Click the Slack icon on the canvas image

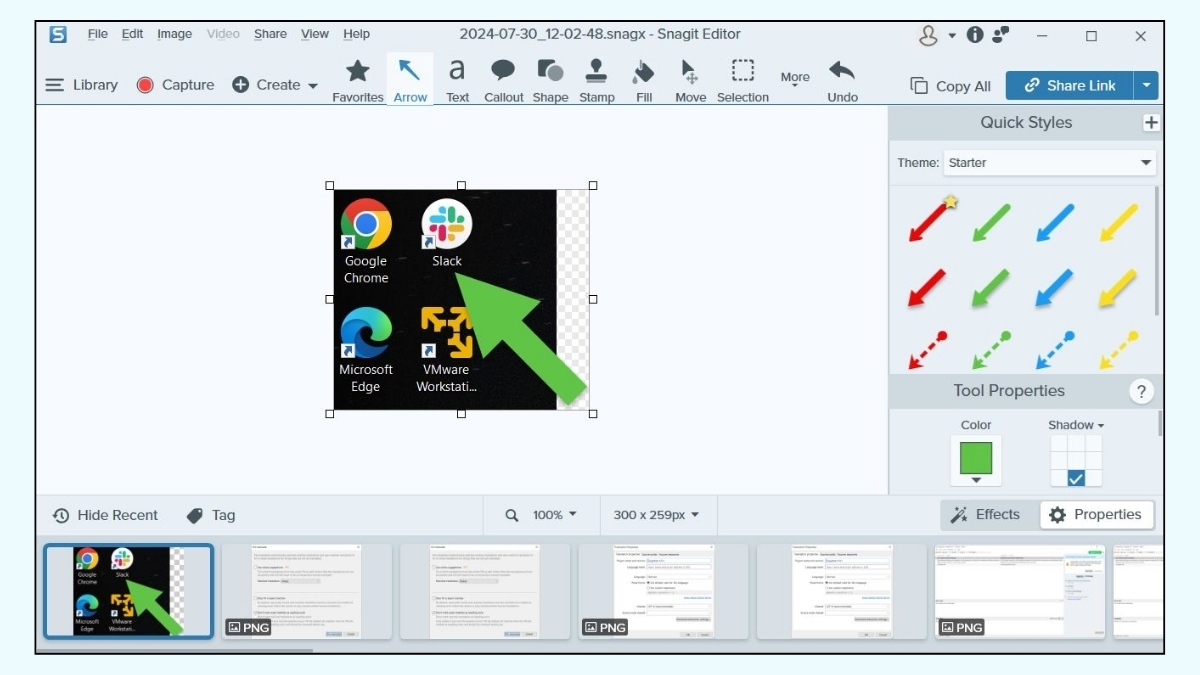click(x=446, y=224)
